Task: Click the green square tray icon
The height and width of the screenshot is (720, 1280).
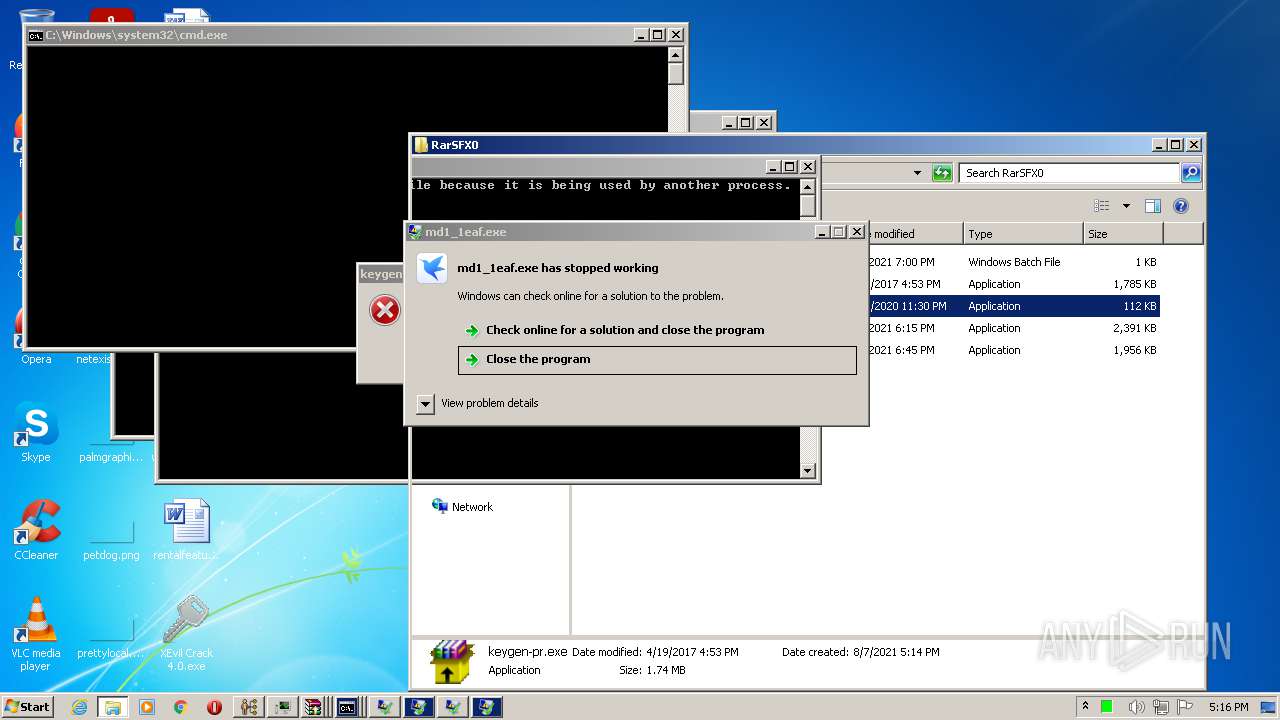Action: click(1107, 706)
